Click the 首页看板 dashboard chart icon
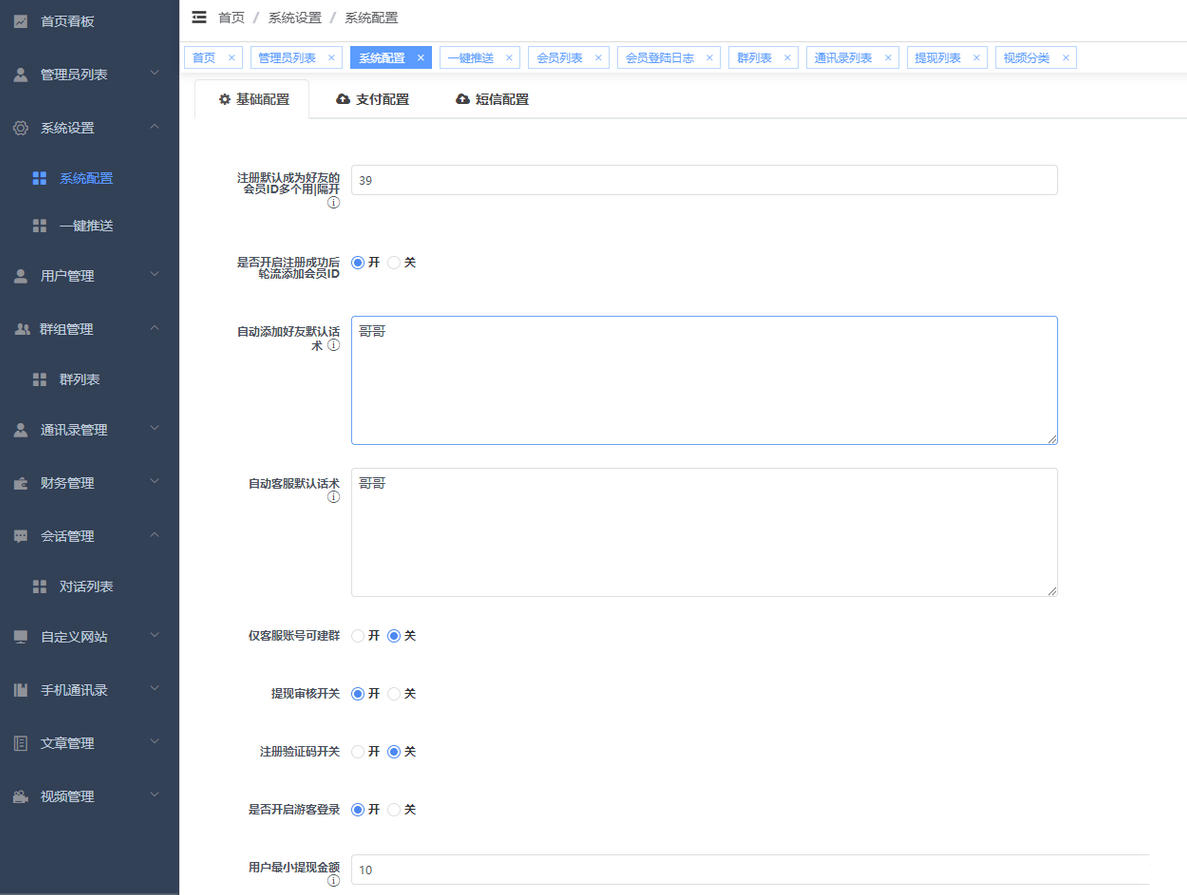This screenshot has height=895, width=1187. 21,21
